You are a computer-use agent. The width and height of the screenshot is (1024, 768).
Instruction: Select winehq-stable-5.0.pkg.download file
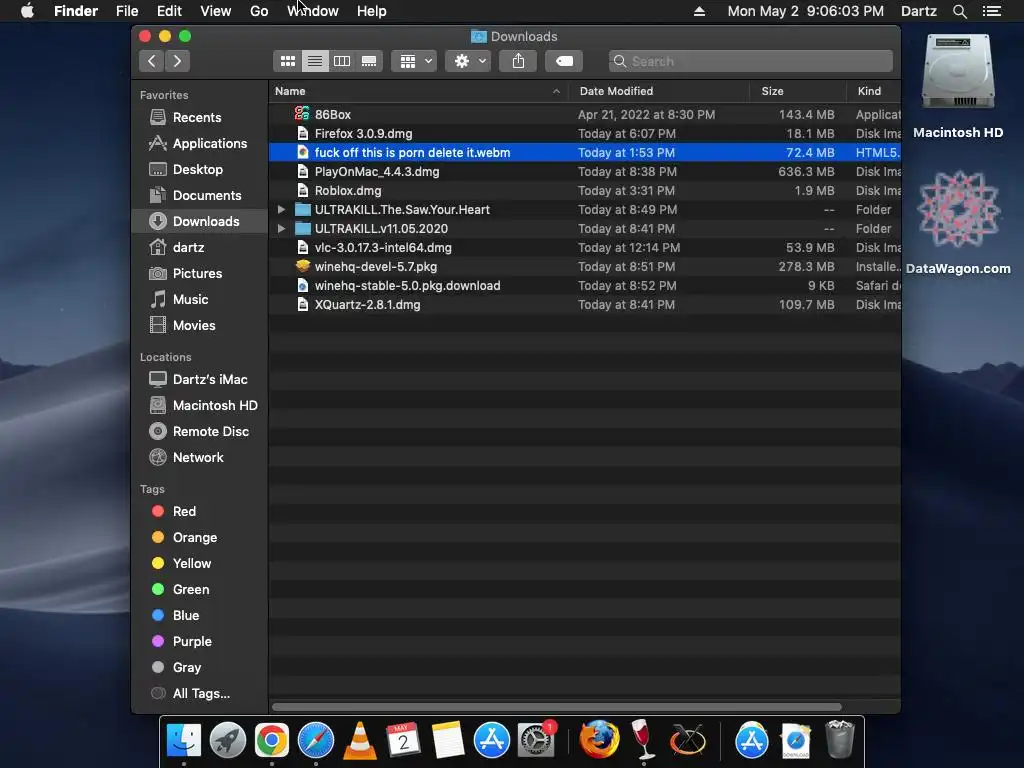(584, 285)
